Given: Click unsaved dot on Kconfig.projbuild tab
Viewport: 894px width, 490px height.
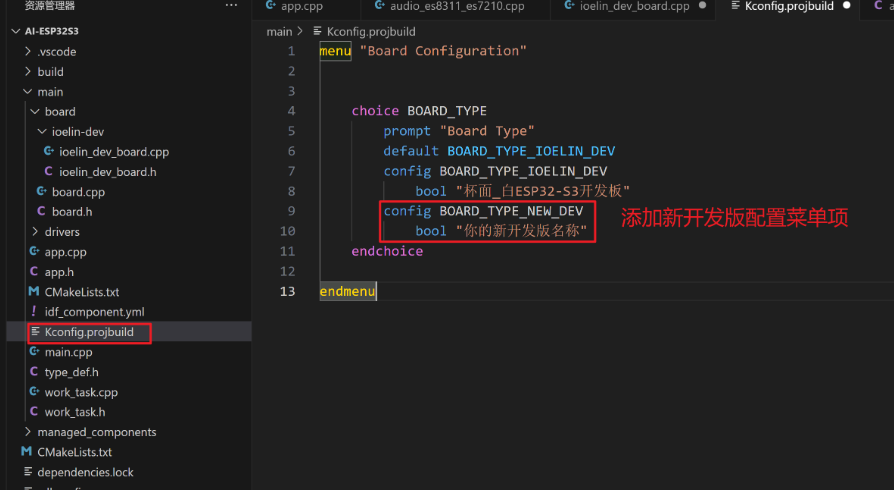Looking at the screenshot, I should point(847,5).
